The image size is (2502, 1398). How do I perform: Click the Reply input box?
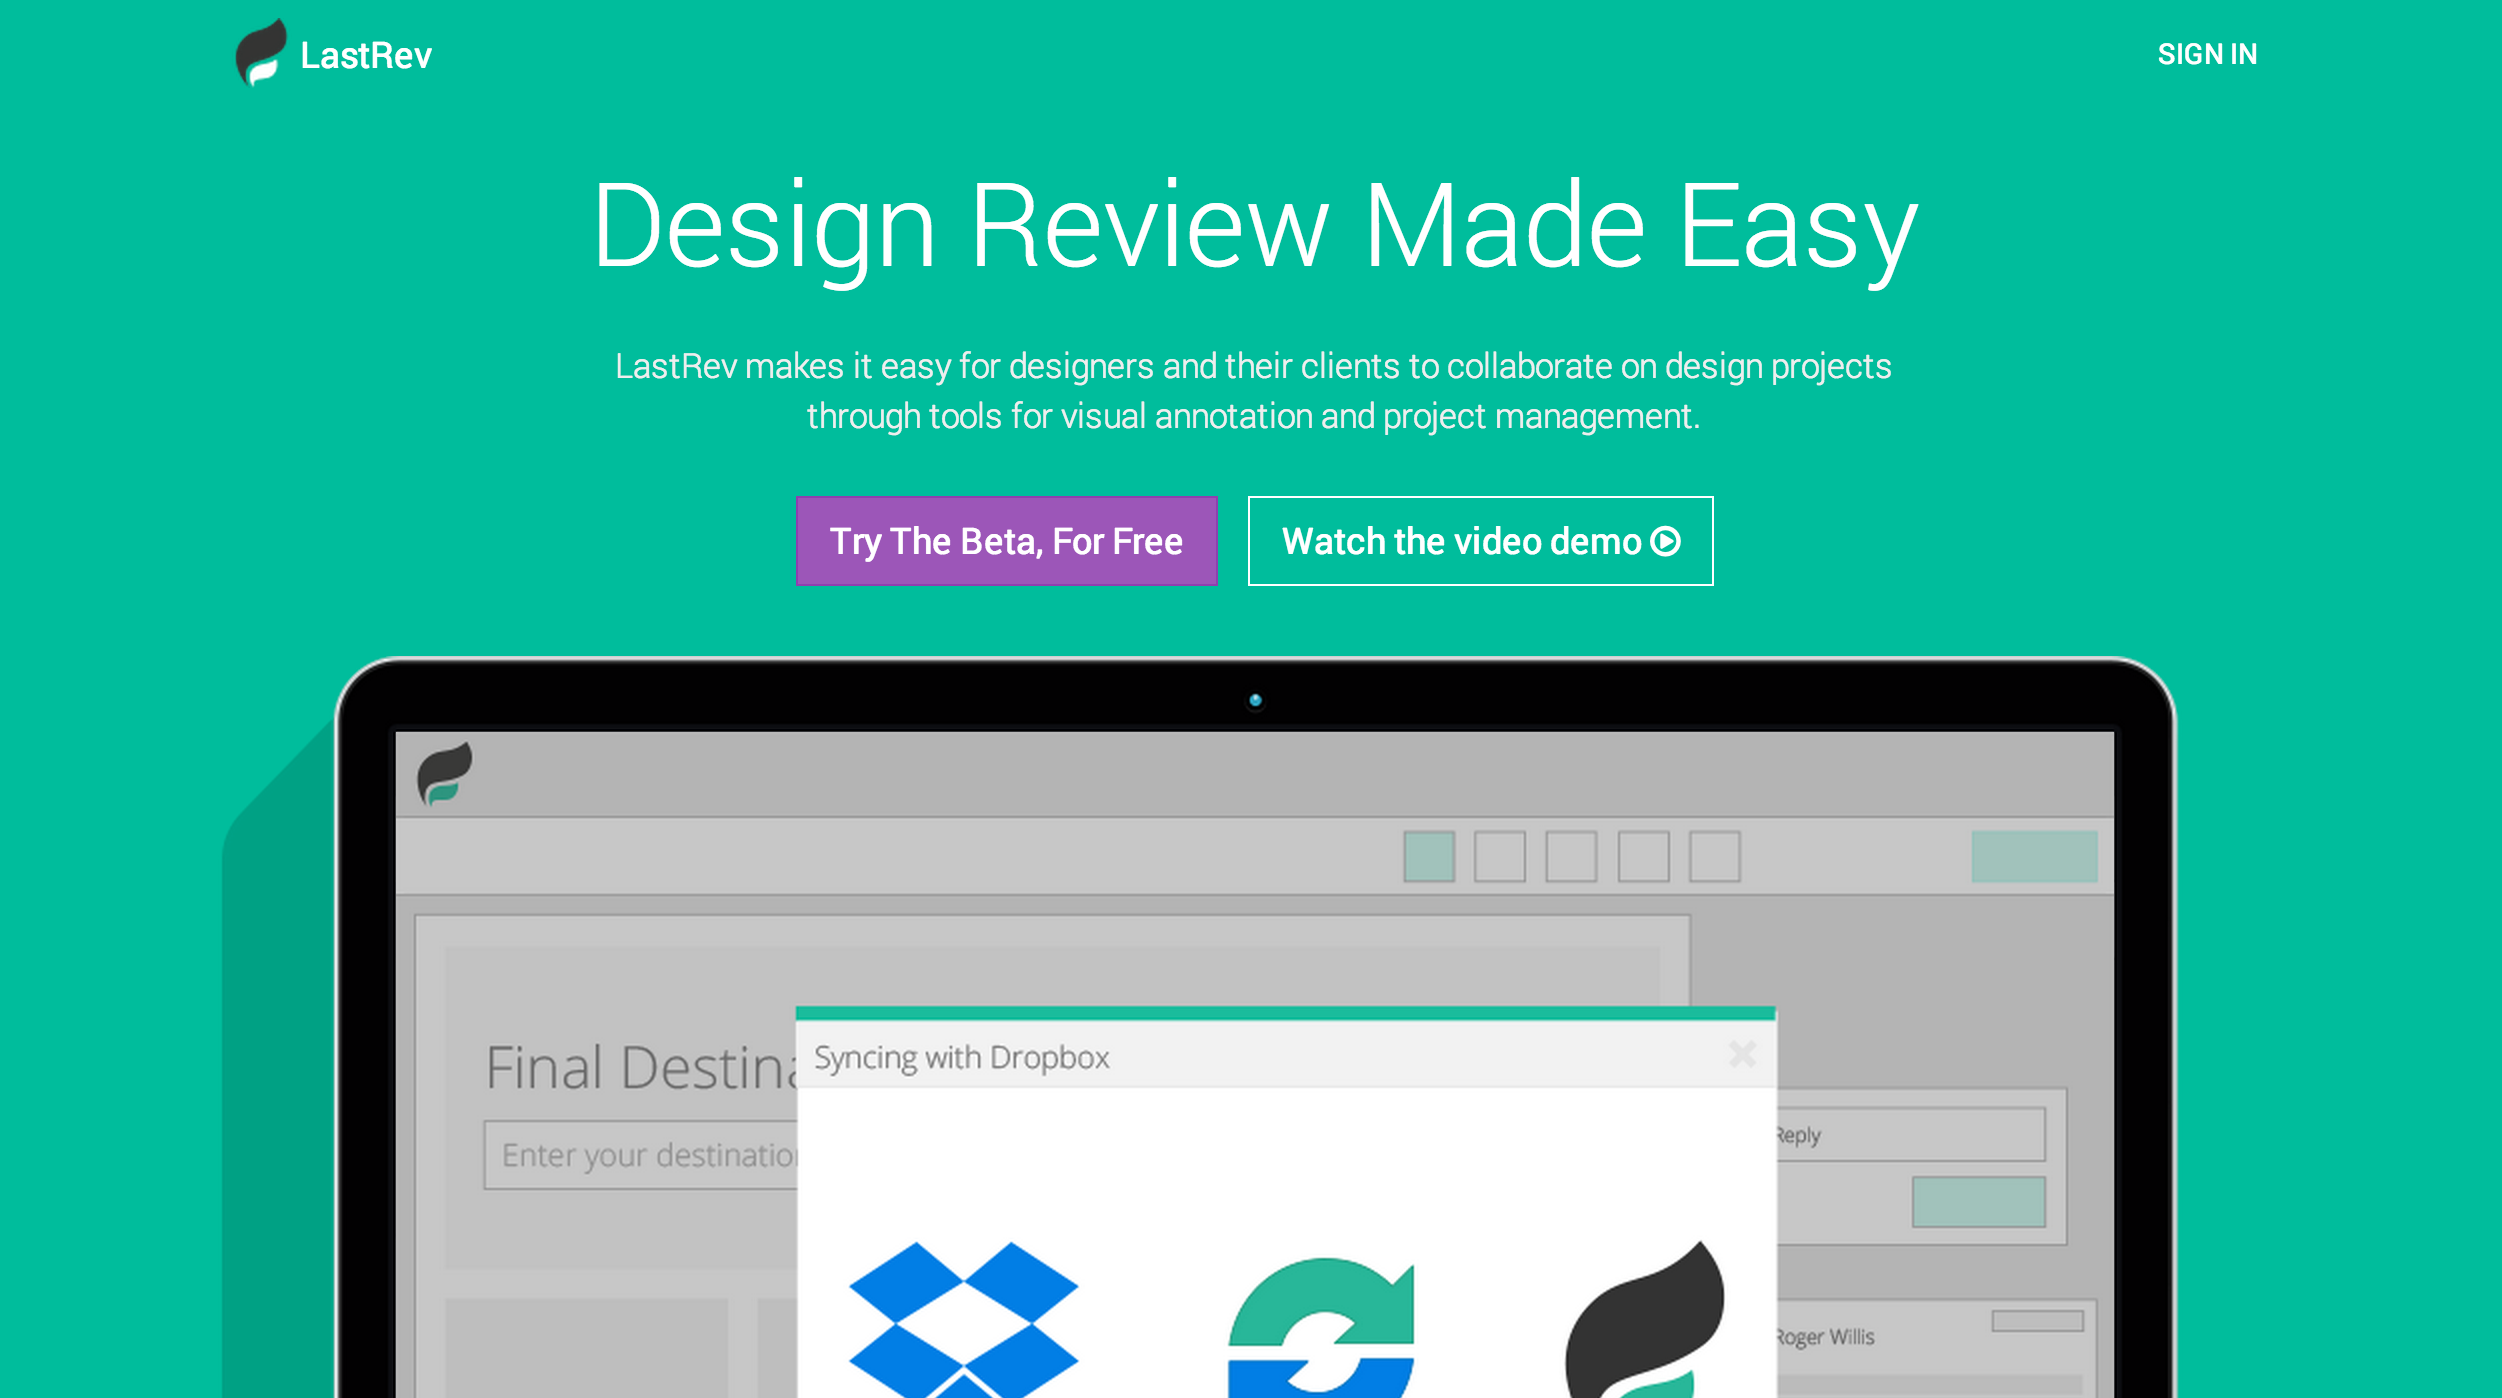(x=1910, y=1134)
